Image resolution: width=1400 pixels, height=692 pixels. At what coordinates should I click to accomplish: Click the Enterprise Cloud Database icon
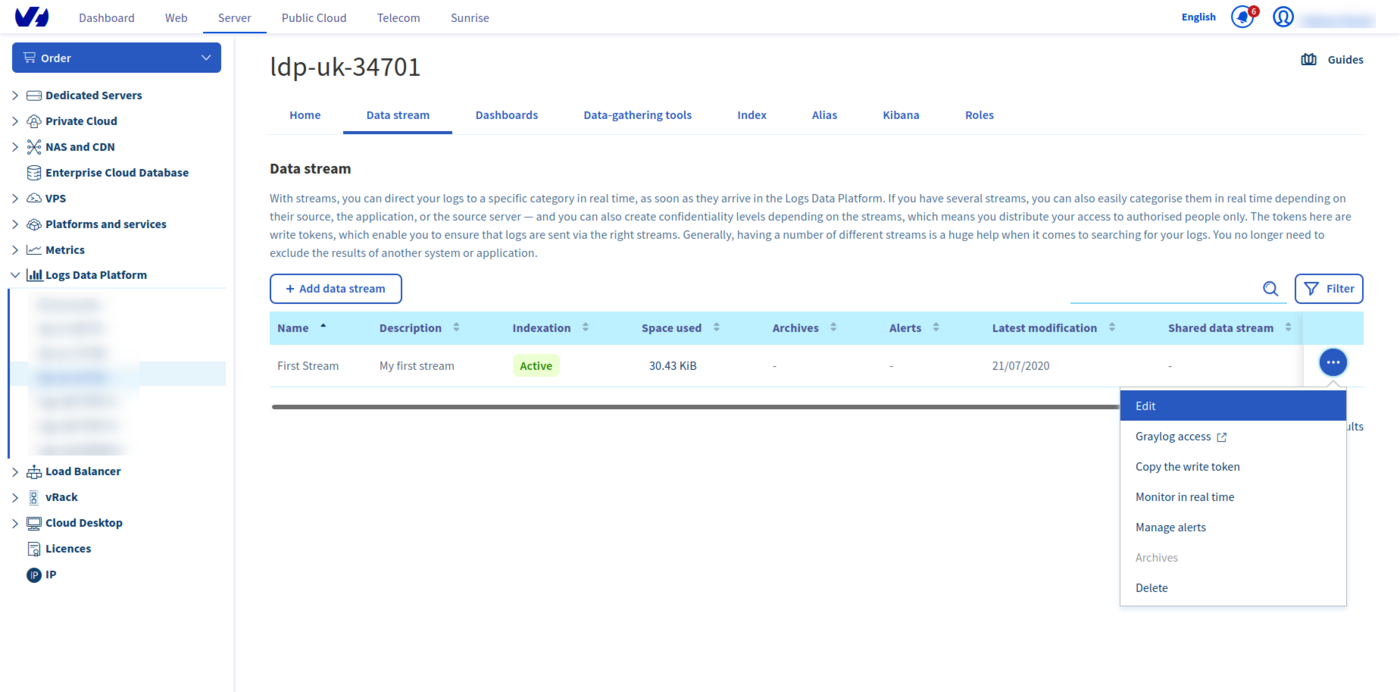click(34, 173)
